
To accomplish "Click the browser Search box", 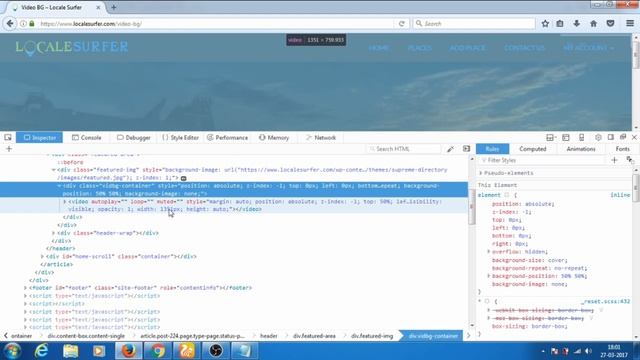I will click(473, 24).
